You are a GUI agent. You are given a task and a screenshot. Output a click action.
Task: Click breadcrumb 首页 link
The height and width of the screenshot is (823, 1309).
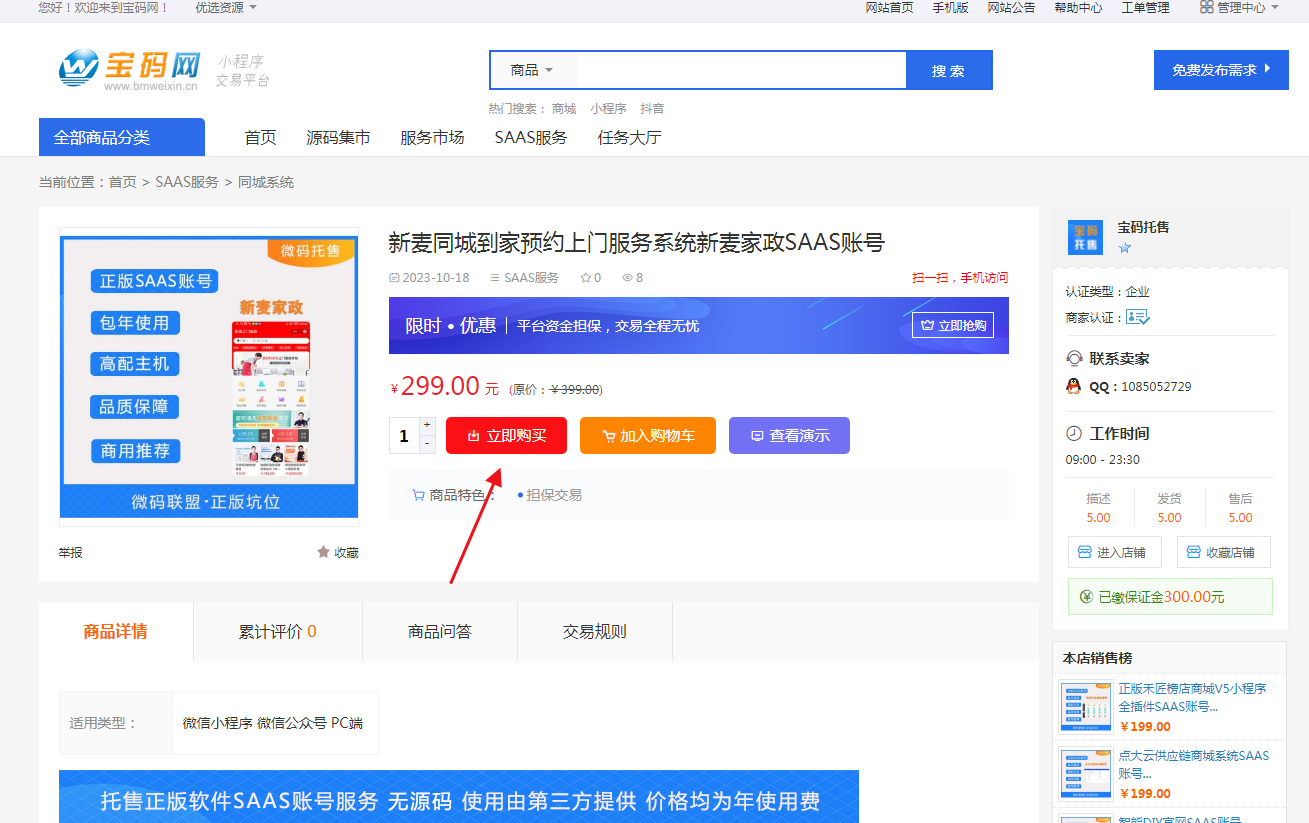(x=123, y=182)
